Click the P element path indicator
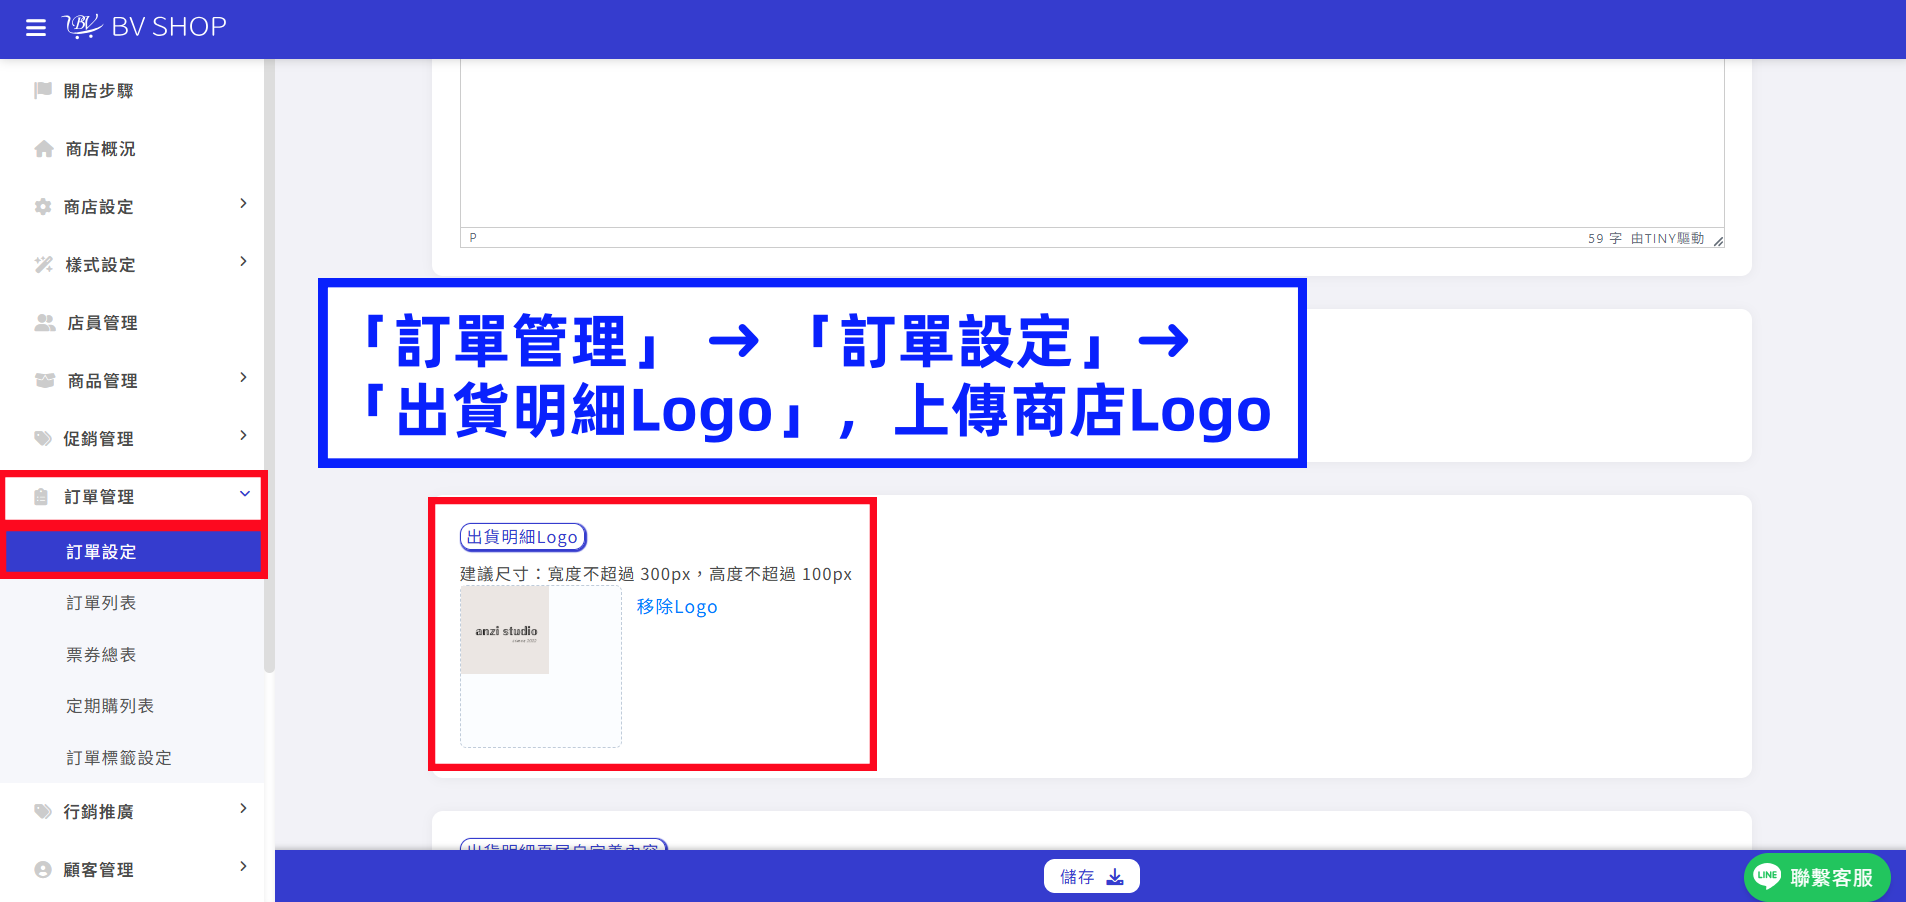The image size is (1906, 902). (x=473, y=238)
